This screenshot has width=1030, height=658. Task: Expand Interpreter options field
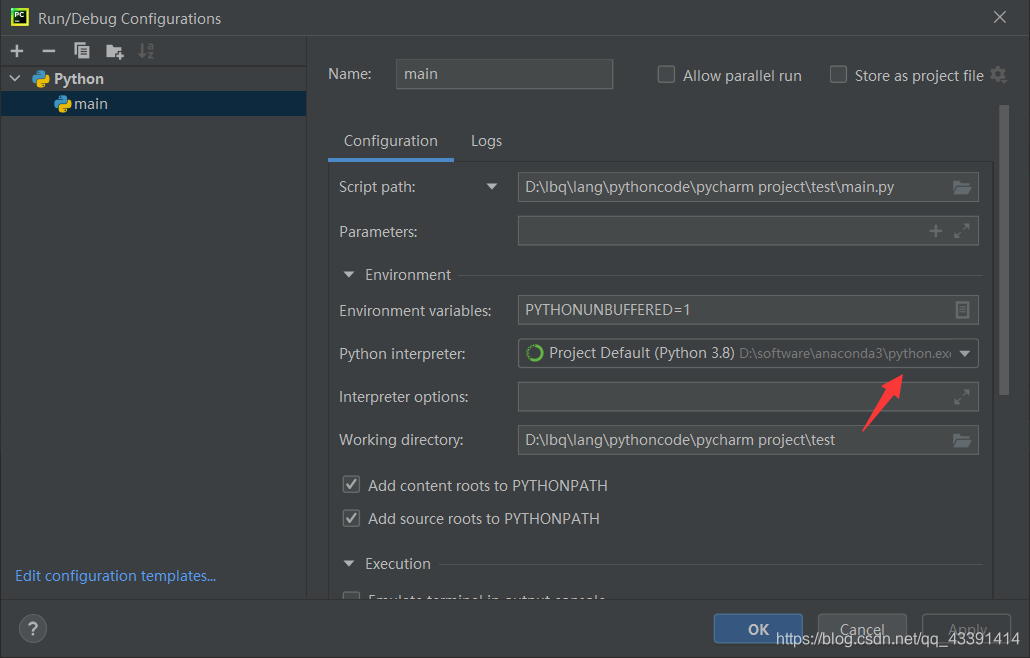962,397
